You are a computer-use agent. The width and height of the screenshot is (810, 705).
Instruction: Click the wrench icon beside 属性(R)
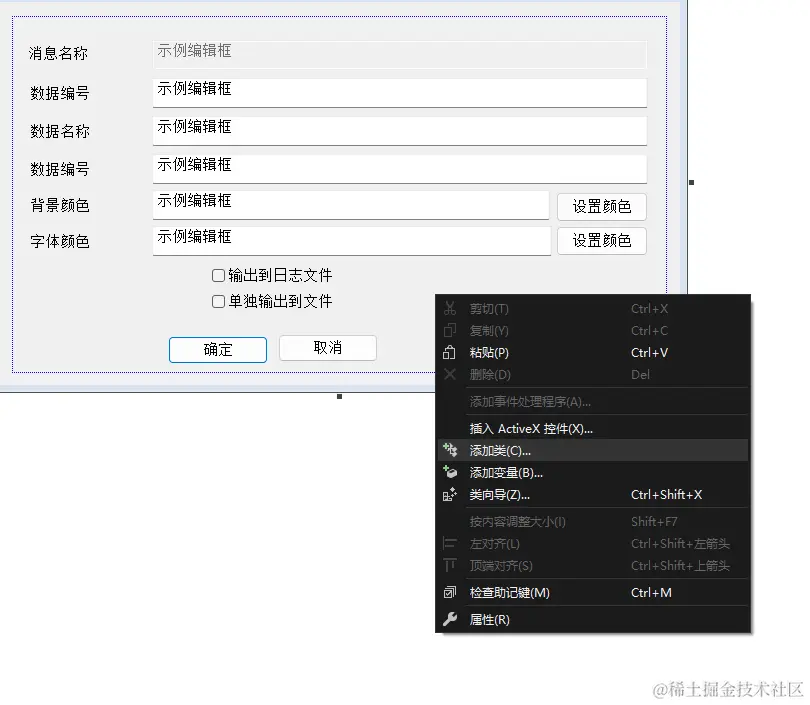[x=450, y=619]
